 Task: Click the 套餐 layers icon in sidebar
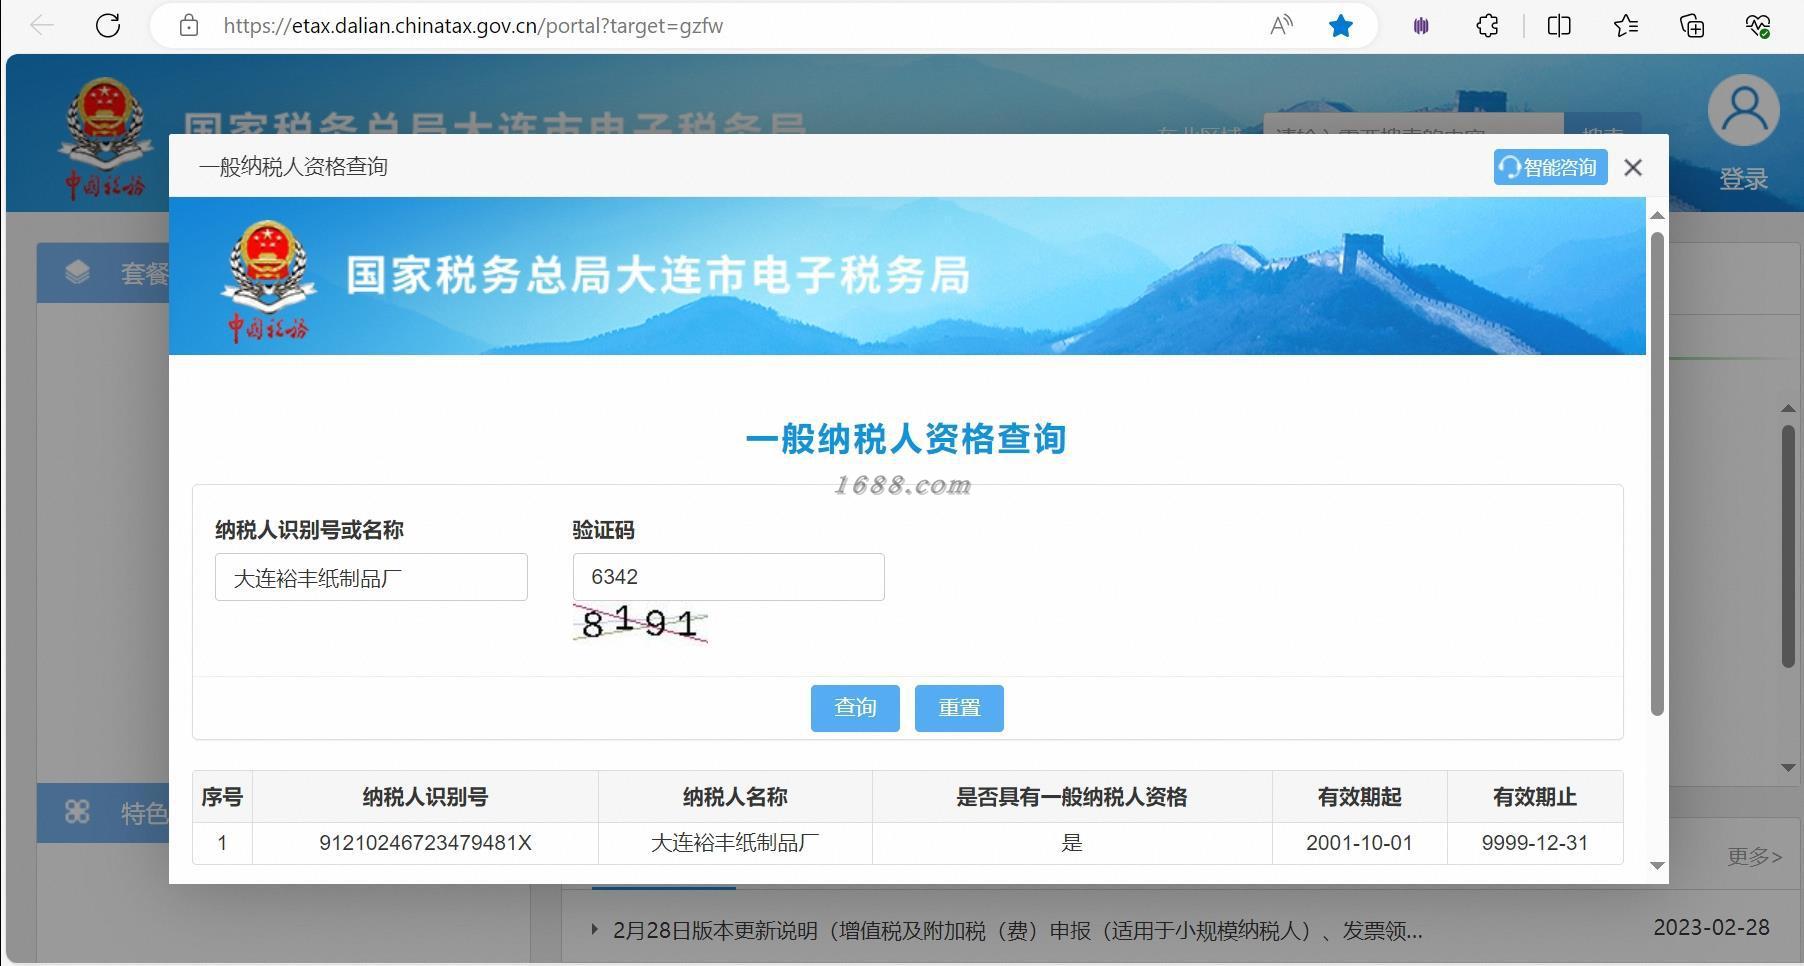point(78,272)
